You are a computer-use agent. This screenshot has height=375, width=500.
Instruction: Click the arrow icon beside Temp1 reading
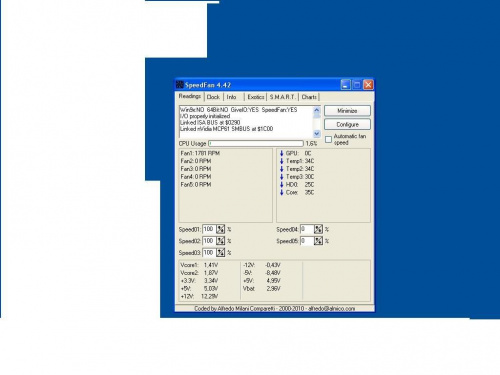click(x=281, y=161)
